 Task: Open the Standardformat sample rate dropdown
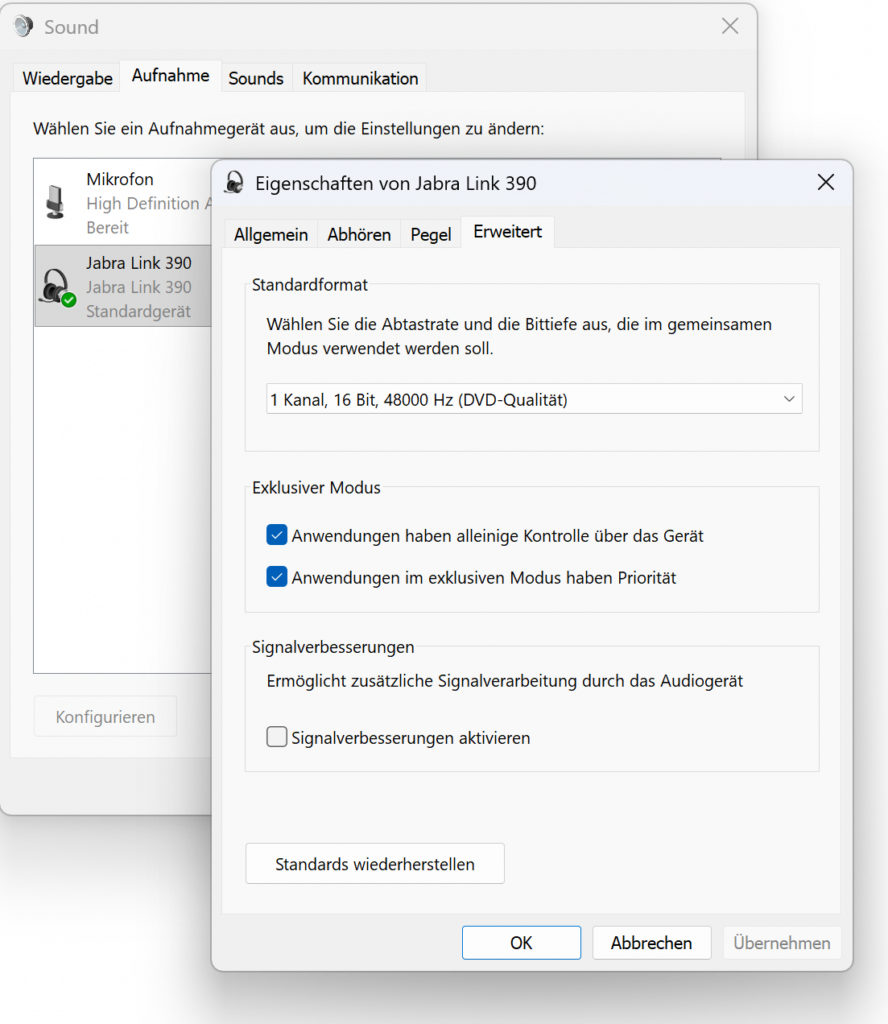coord(534,399)
